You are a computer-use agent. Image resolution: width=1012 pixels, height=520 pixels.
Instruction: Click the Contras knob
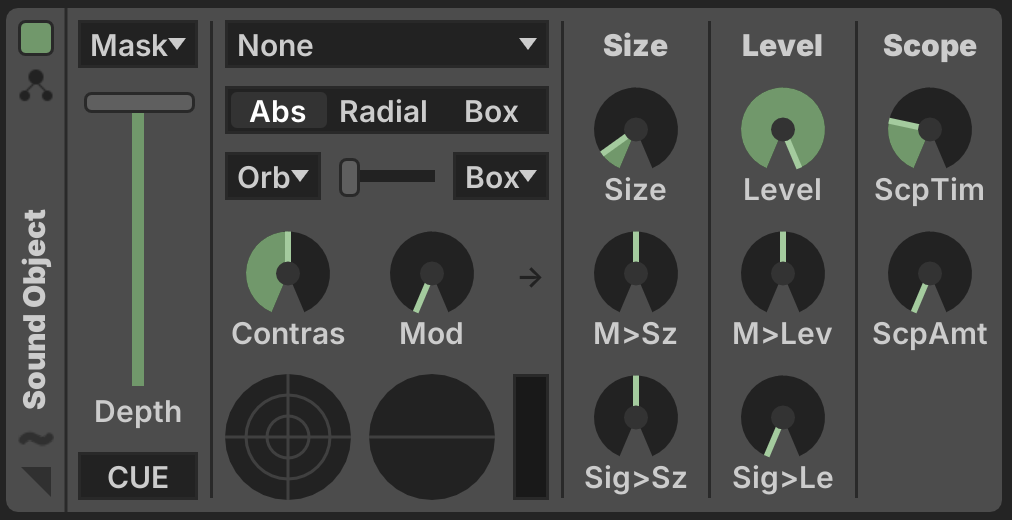(288, 272)
